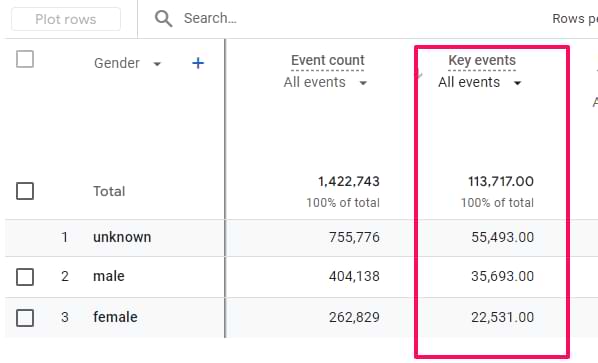Select the male row checkbox
This screenshot has height=363, width=598.
[x=25, y=276]
